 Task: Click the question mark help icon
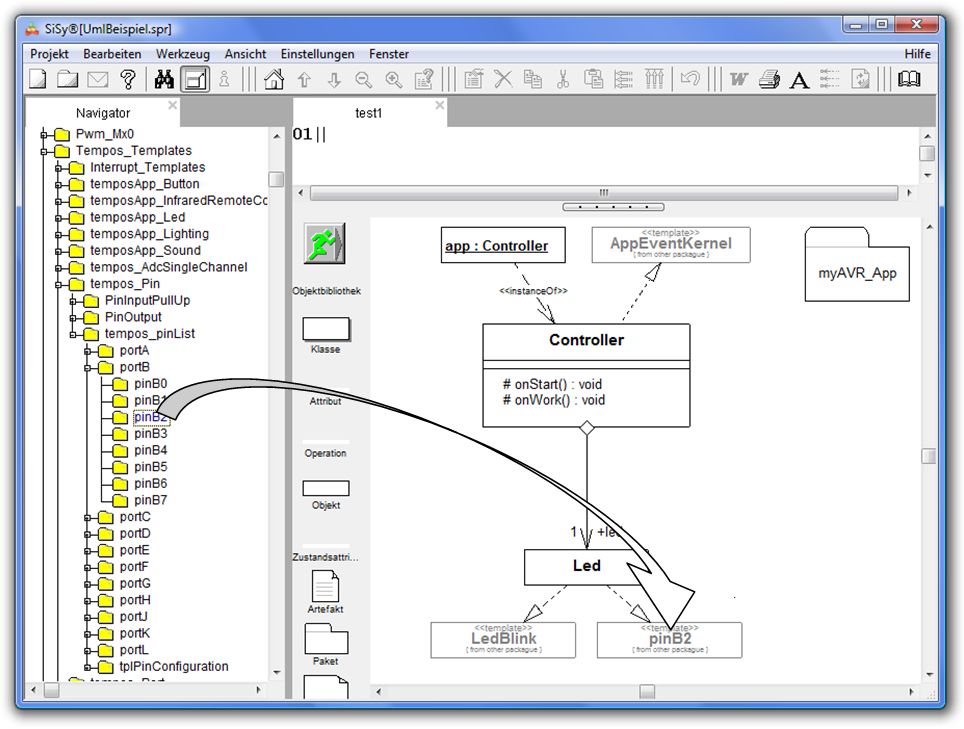pyautogui.click(x=127, y=80)
